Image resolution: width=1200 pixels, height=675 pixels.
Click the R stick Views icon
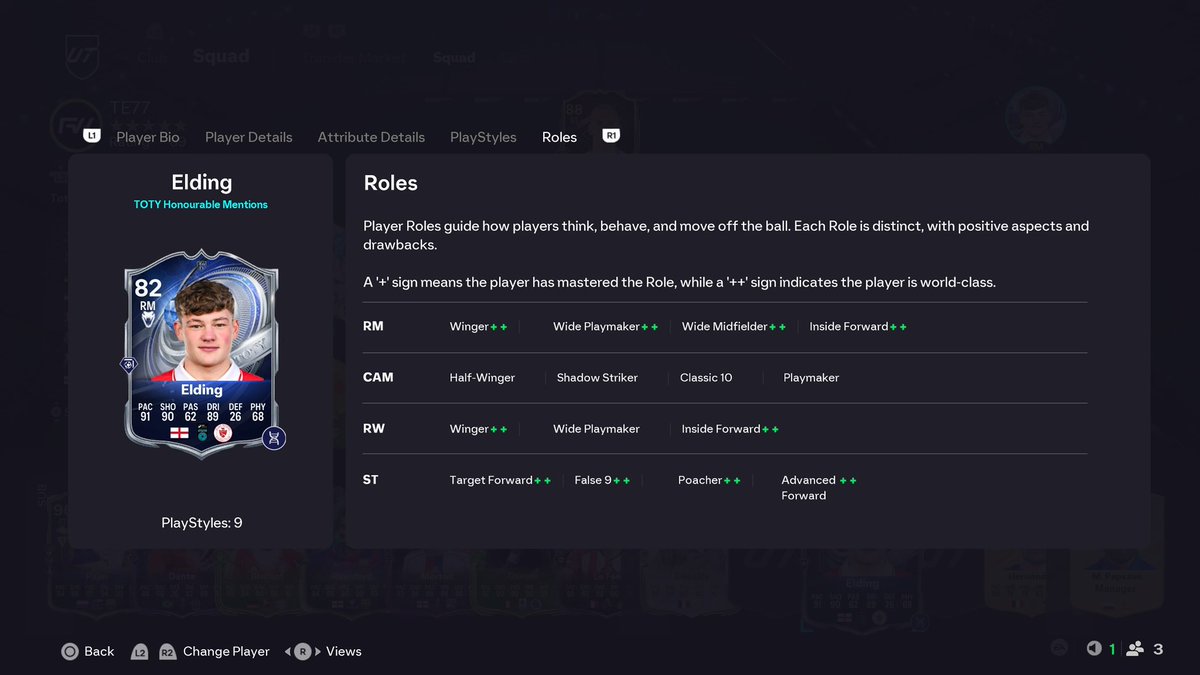[x=303, y=651]
